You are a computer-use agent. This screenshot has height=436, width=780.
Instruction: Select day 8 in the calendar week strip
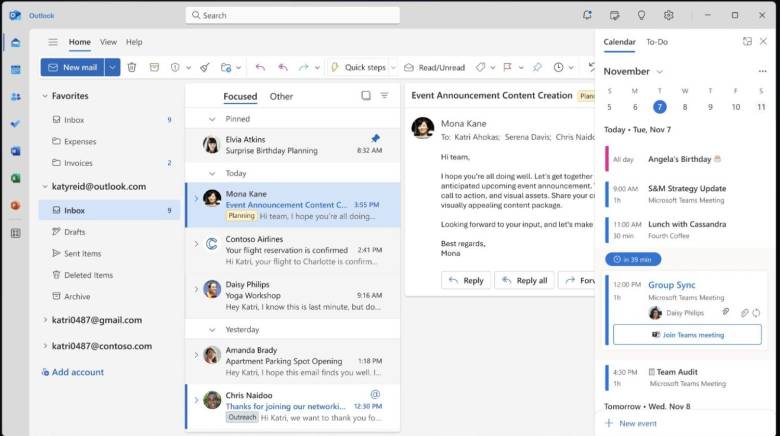tap(685, 107)
